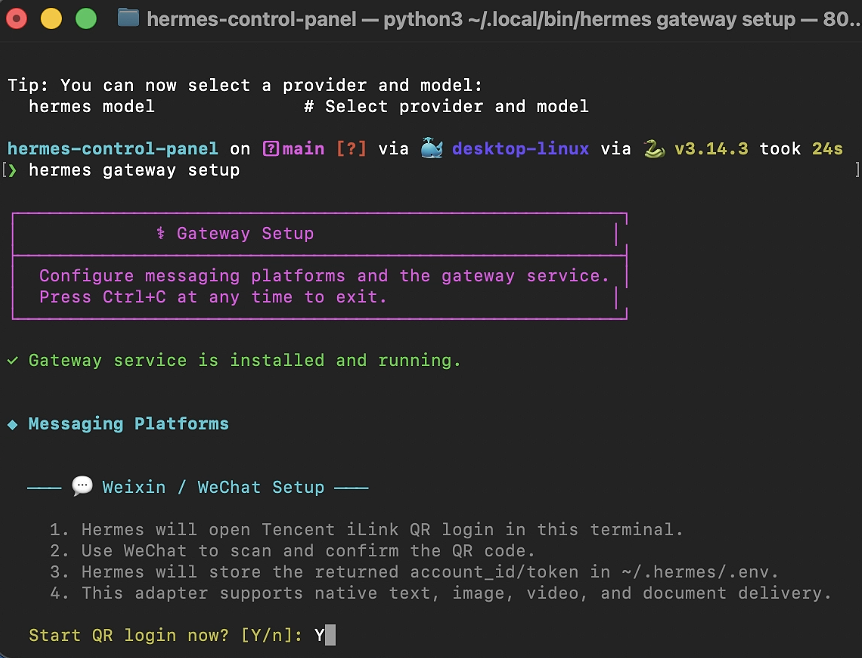This screenshot has width=862, height=658.
Task: Click step 1 about Tencent iLink QR login
Action: click(366, 529)
